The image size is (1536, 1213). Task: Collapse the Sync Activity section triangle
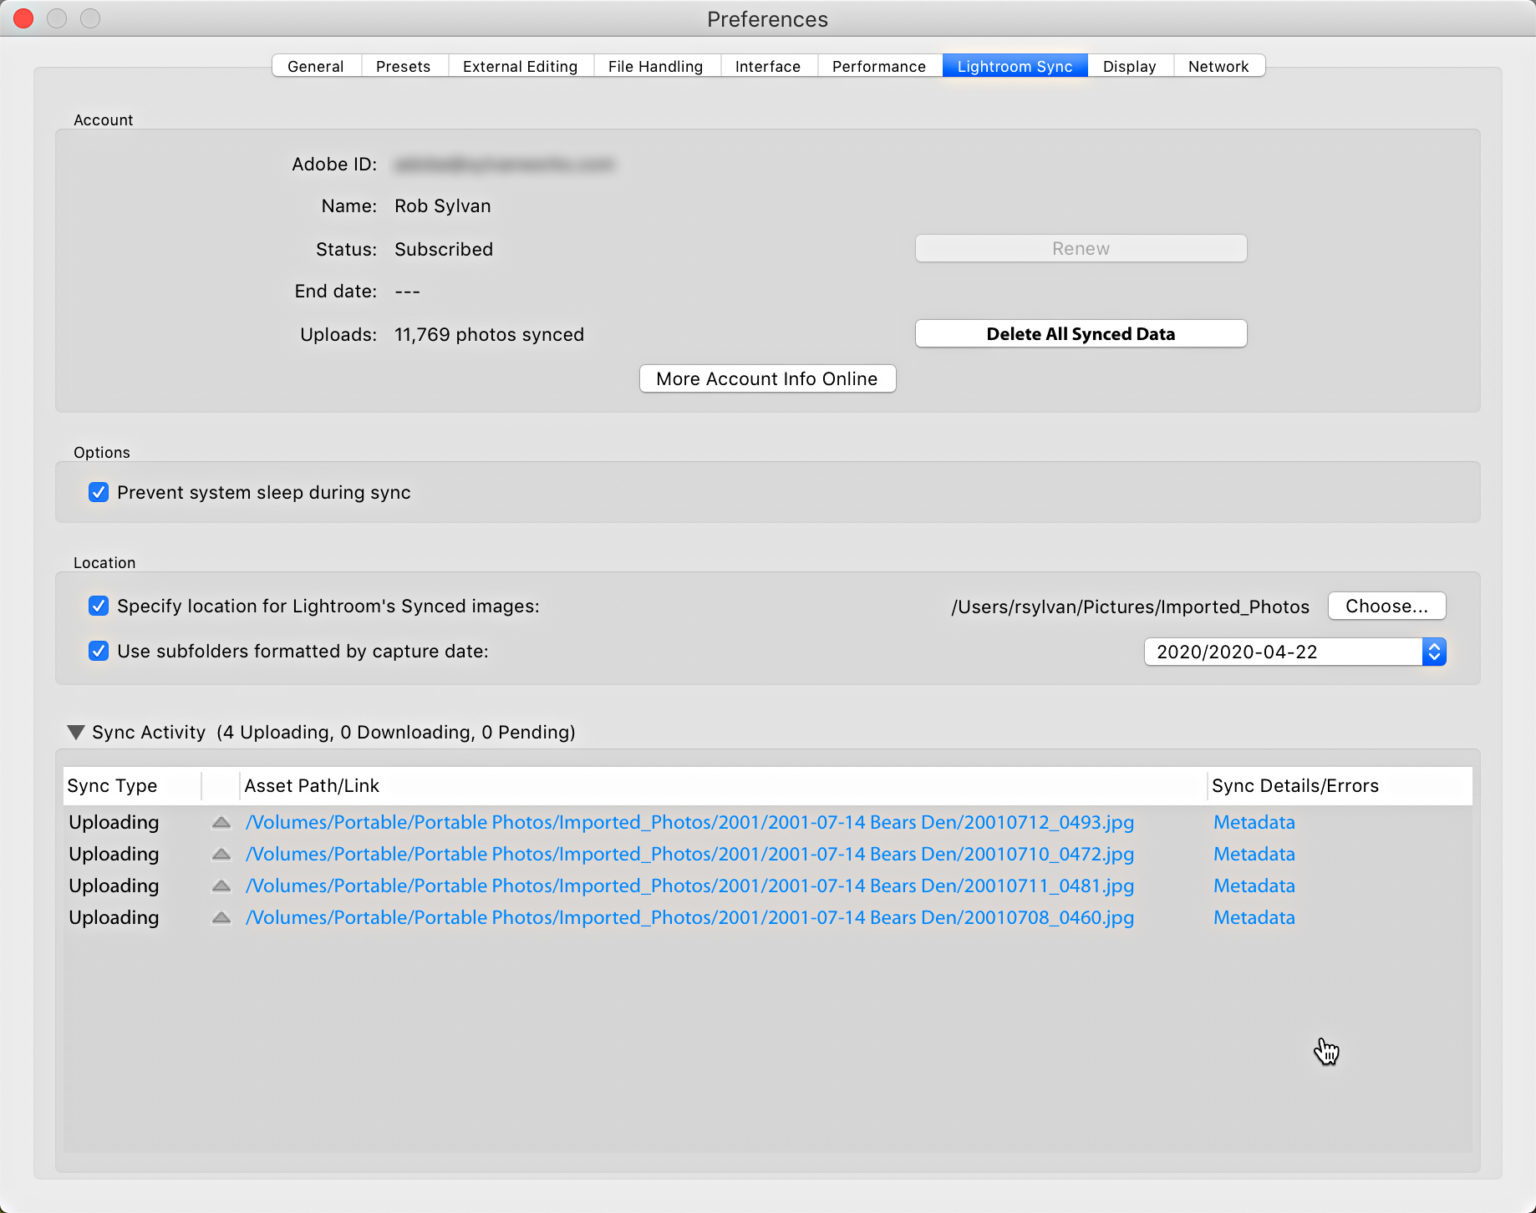click(x=75, y=732)
